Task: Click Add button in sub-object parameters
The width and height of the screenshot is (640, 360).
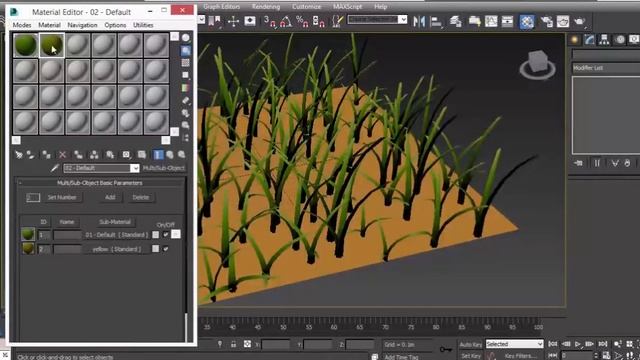Action: (110, 198)
